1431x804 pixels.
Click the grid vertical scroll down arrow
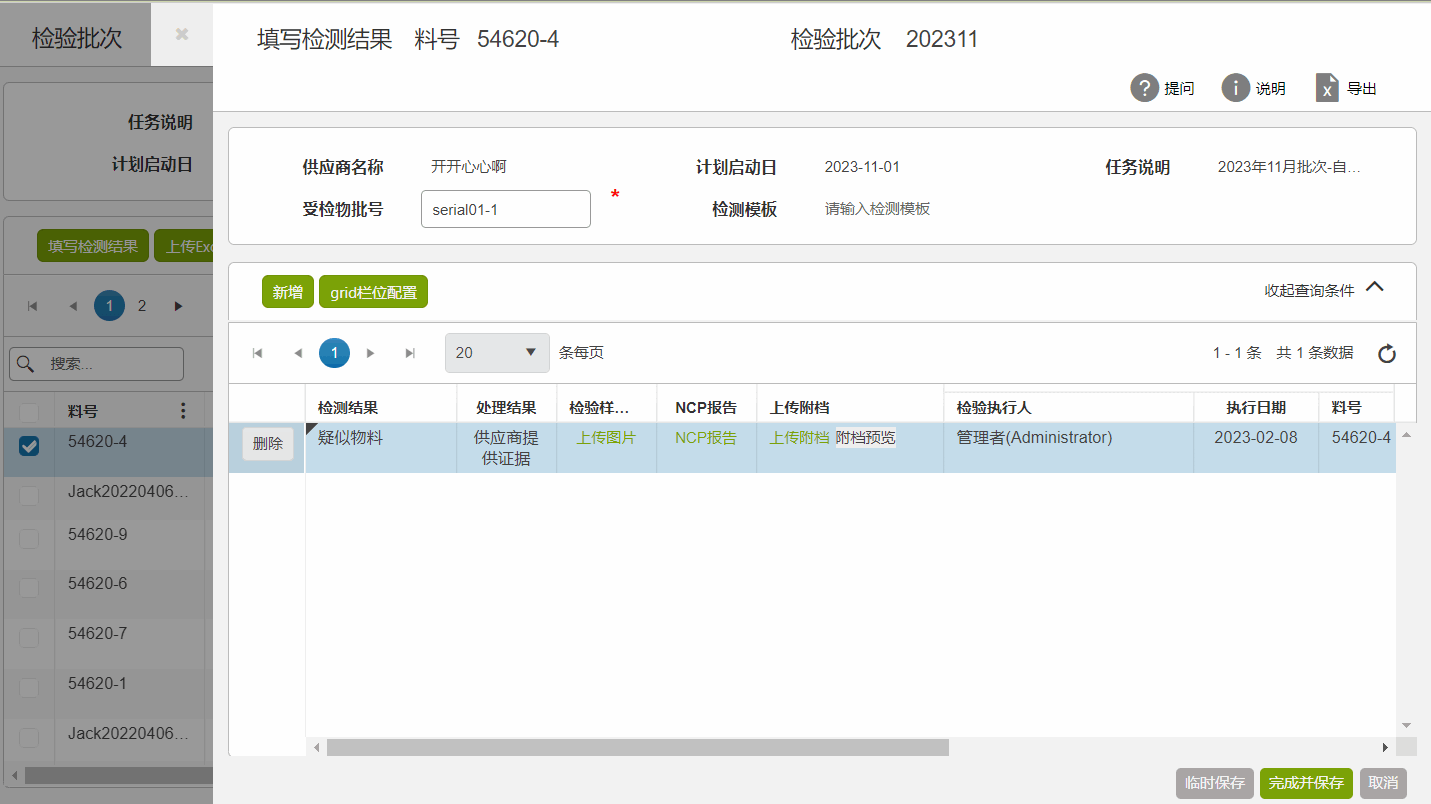pyautogui.click(x=1406, y=725)
